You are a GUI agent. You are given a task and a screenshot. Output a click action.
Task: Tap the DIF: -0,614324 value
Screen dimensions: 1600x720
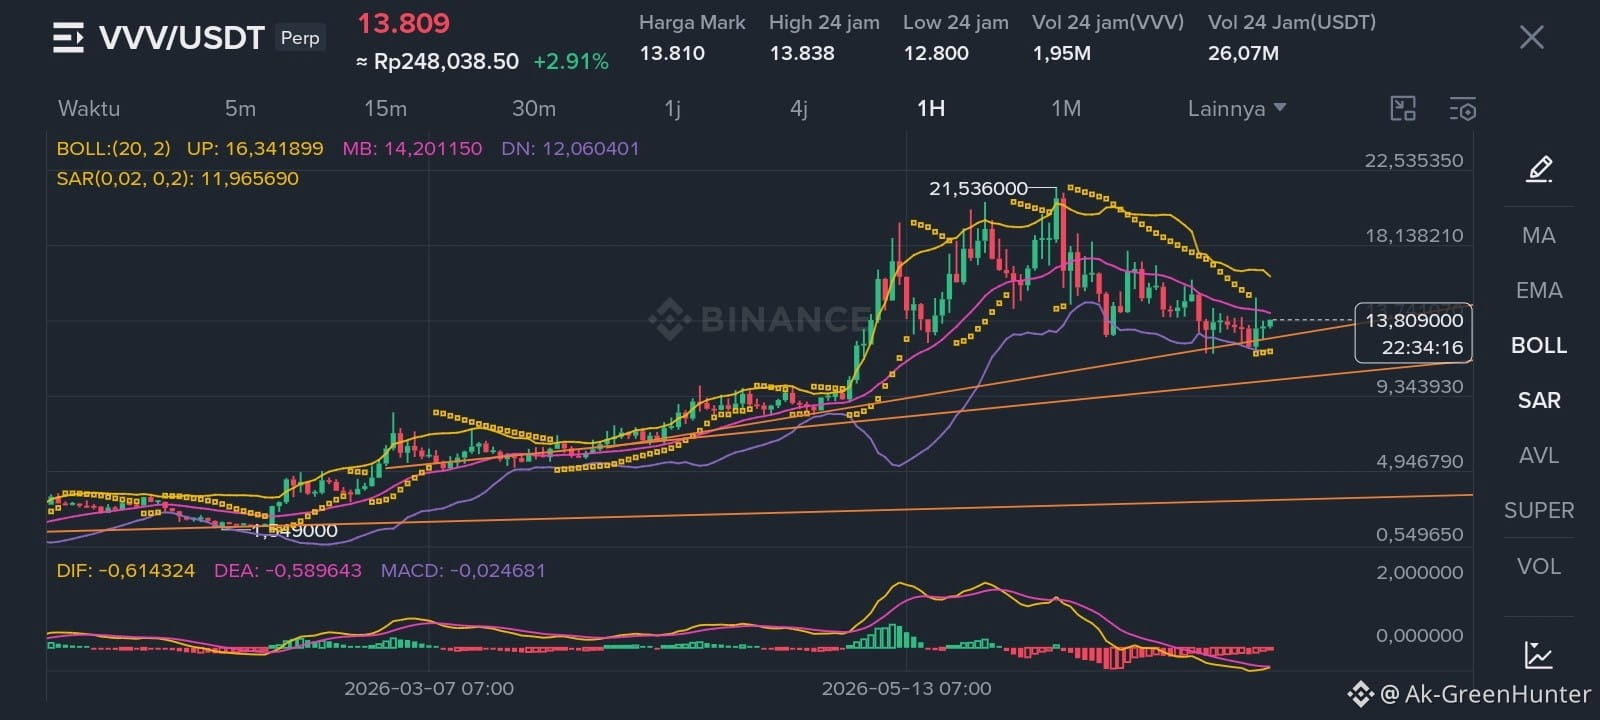(x=125, y=570)
